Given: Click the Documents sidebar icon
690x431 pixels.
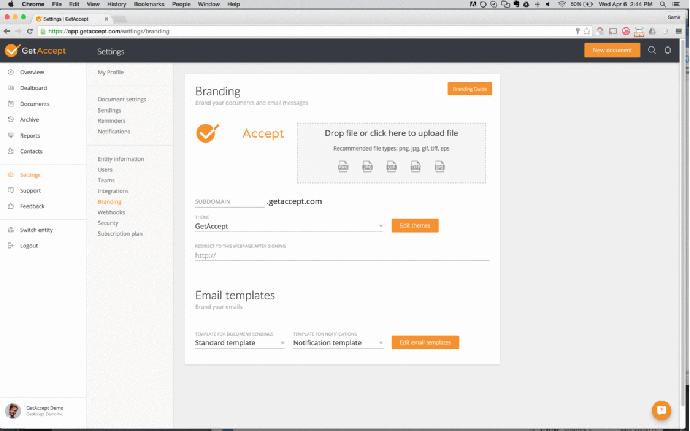Looking at the screenshot, I should coord(11,104).
